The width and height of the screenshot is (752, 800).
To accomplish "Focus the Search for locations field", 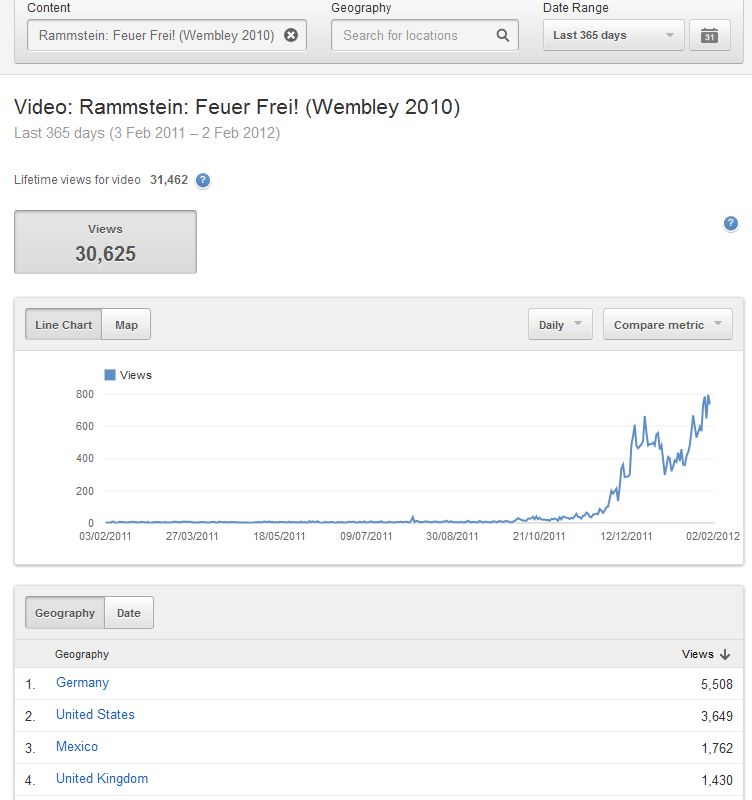I will point(424,35).
